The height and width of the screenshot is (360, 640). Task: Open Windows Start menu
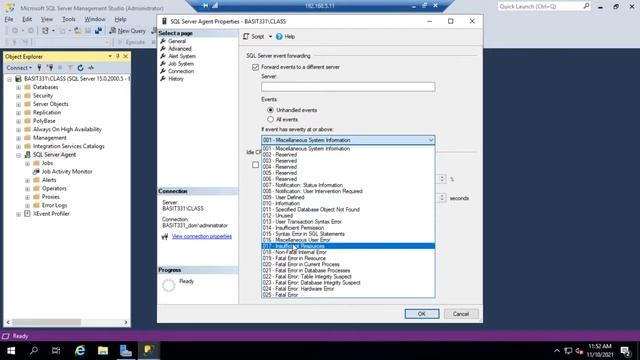click(x=11, y=351)
